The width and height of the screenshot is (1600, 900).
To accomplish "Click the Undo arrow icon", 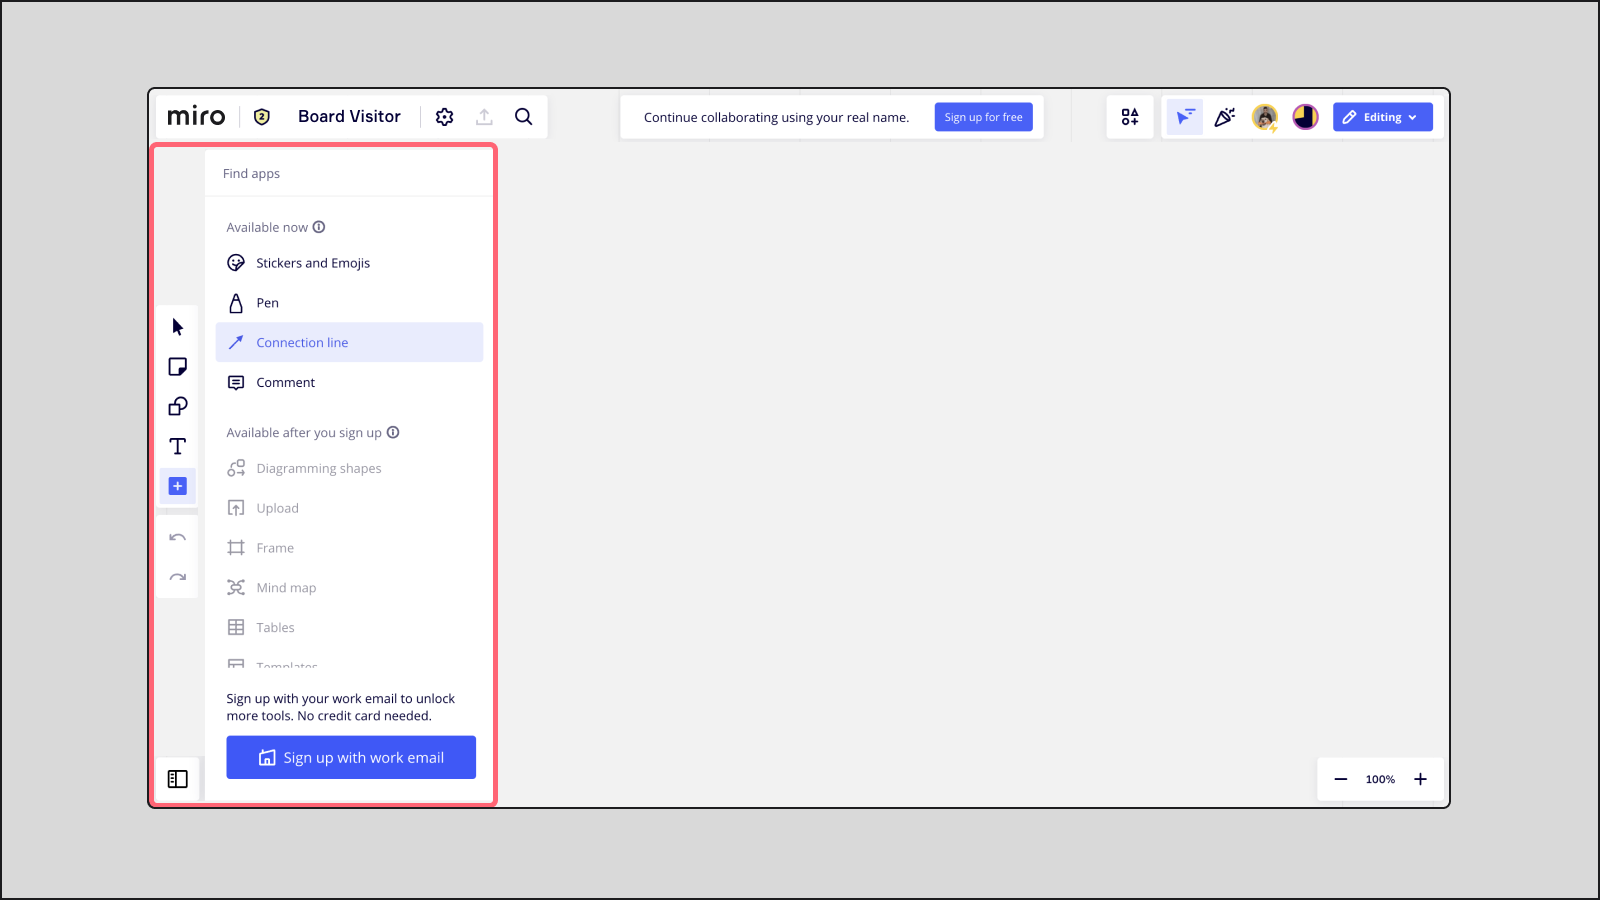I will click(177, 537).
